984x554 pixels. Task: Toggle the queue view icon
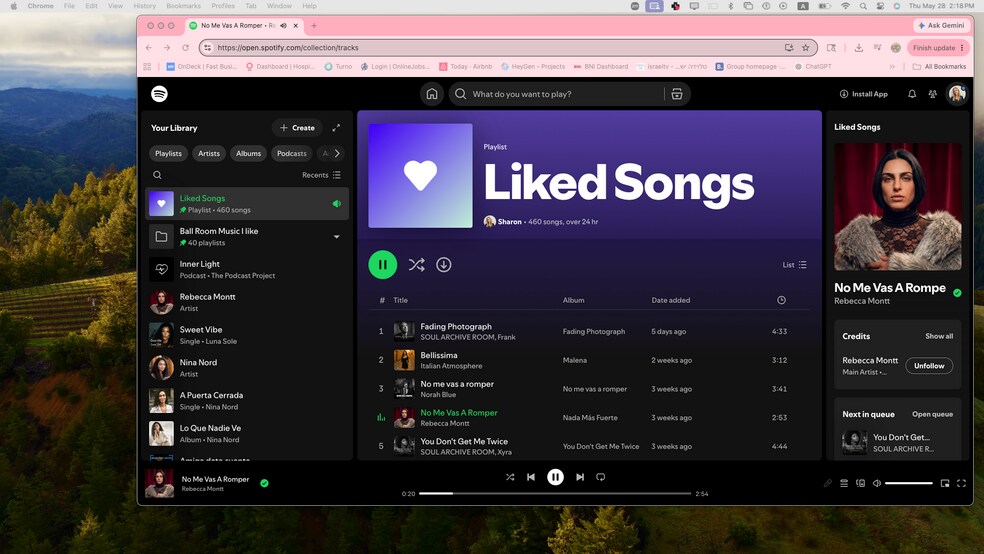pos(844,483)
